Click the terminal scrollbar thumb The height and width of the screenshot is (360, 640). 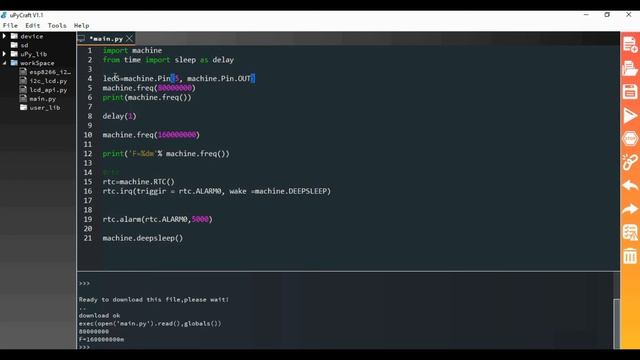616,323
